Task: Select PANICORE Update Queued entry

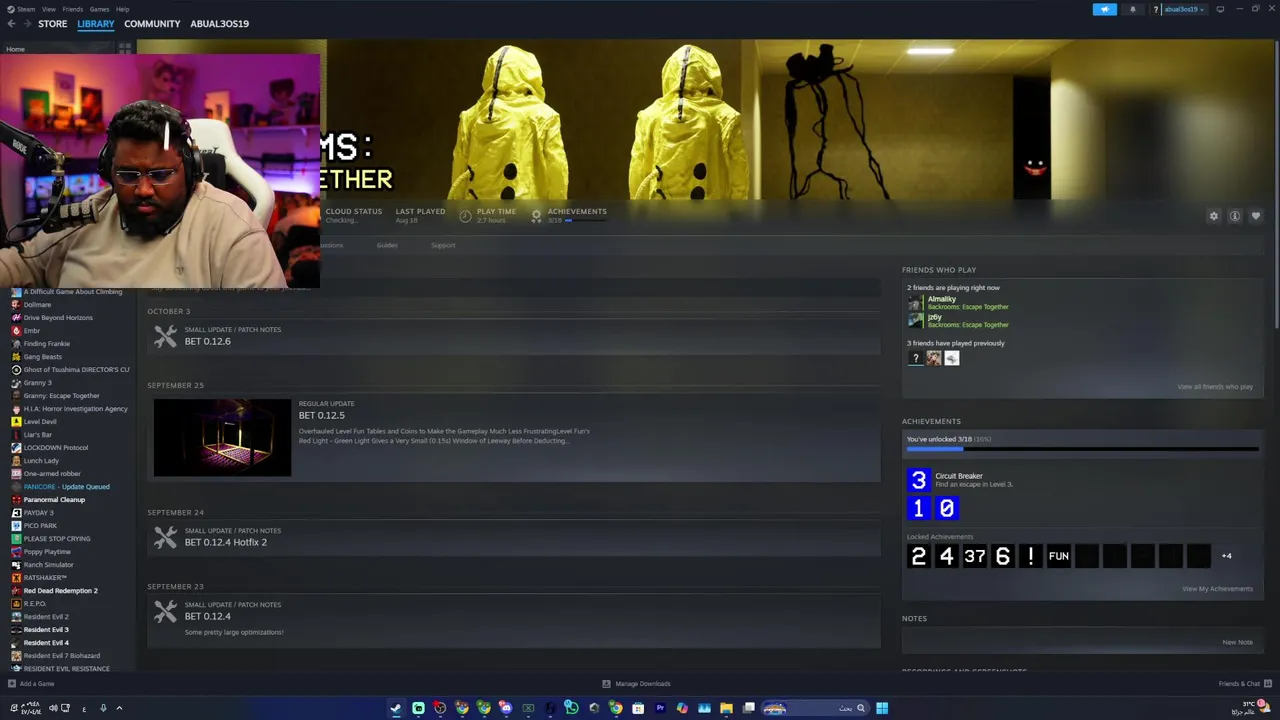Action: (x=67, y=487)
